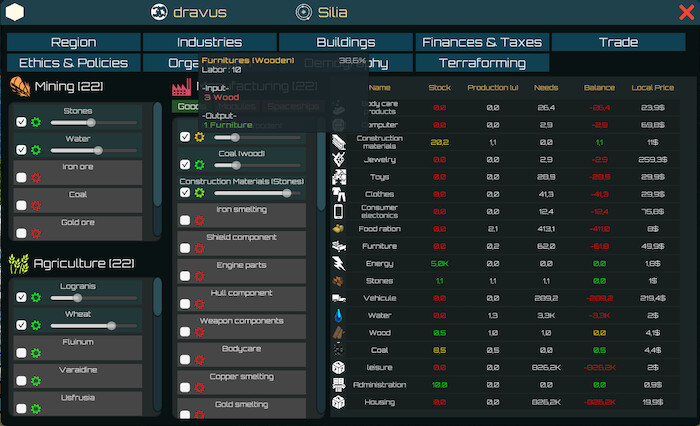Enable the Gold ore mining checkbox
This screenshot has width=700, height=426.
click(22, 232)
